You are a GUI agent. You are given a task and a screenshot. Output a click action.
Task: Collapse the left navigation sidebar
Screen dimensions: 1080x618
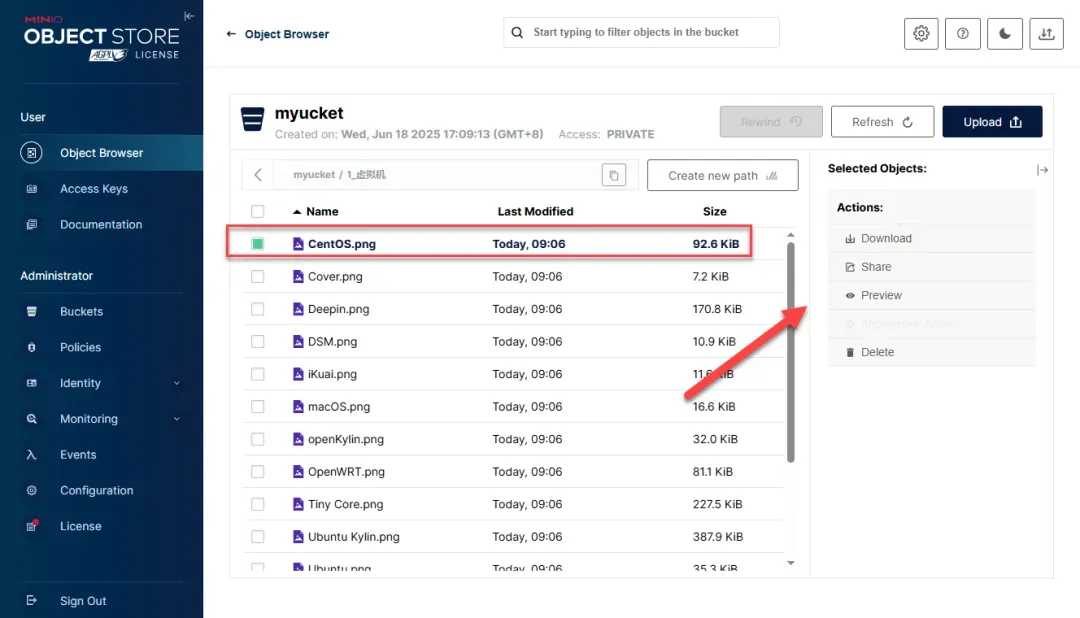[x=189, y=15]
